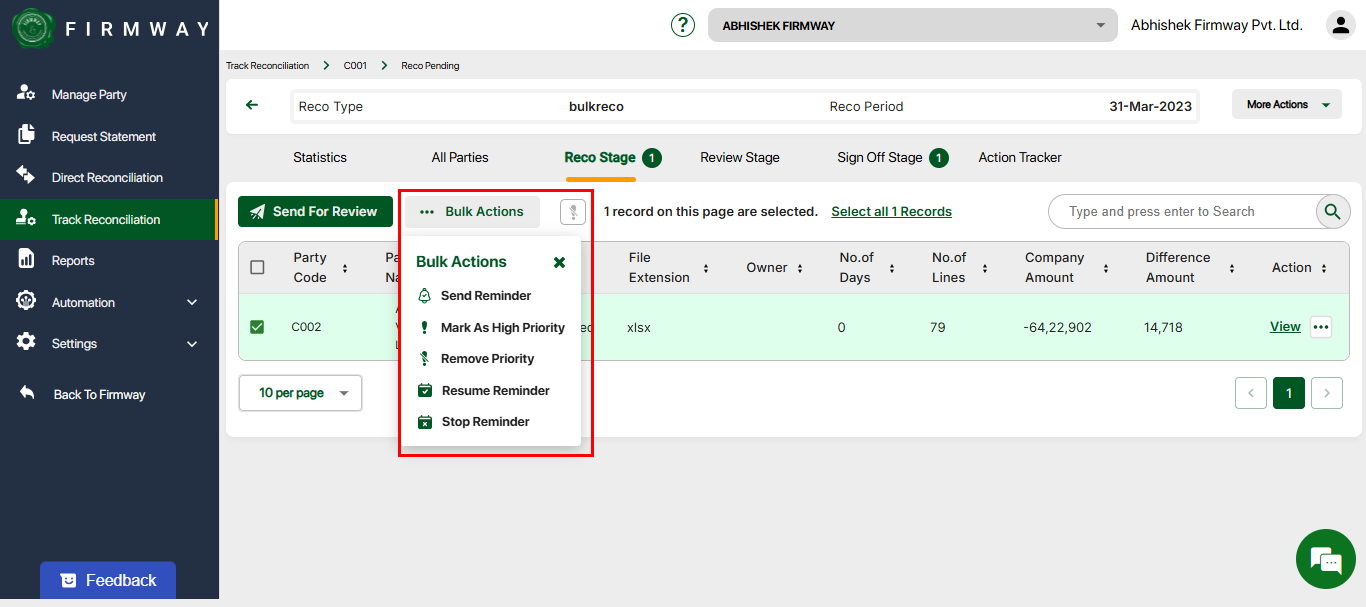
Task: Open the user profile avatar icon
Action: [x=1340, y=25]
